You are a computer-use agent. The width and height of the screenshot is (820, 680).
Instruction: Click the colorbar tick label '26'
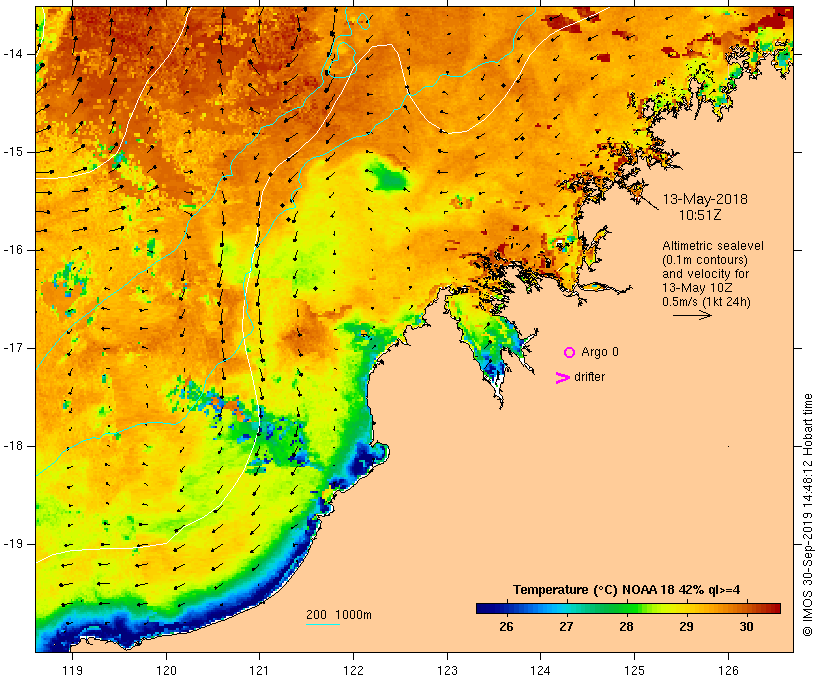pos(506,627)
